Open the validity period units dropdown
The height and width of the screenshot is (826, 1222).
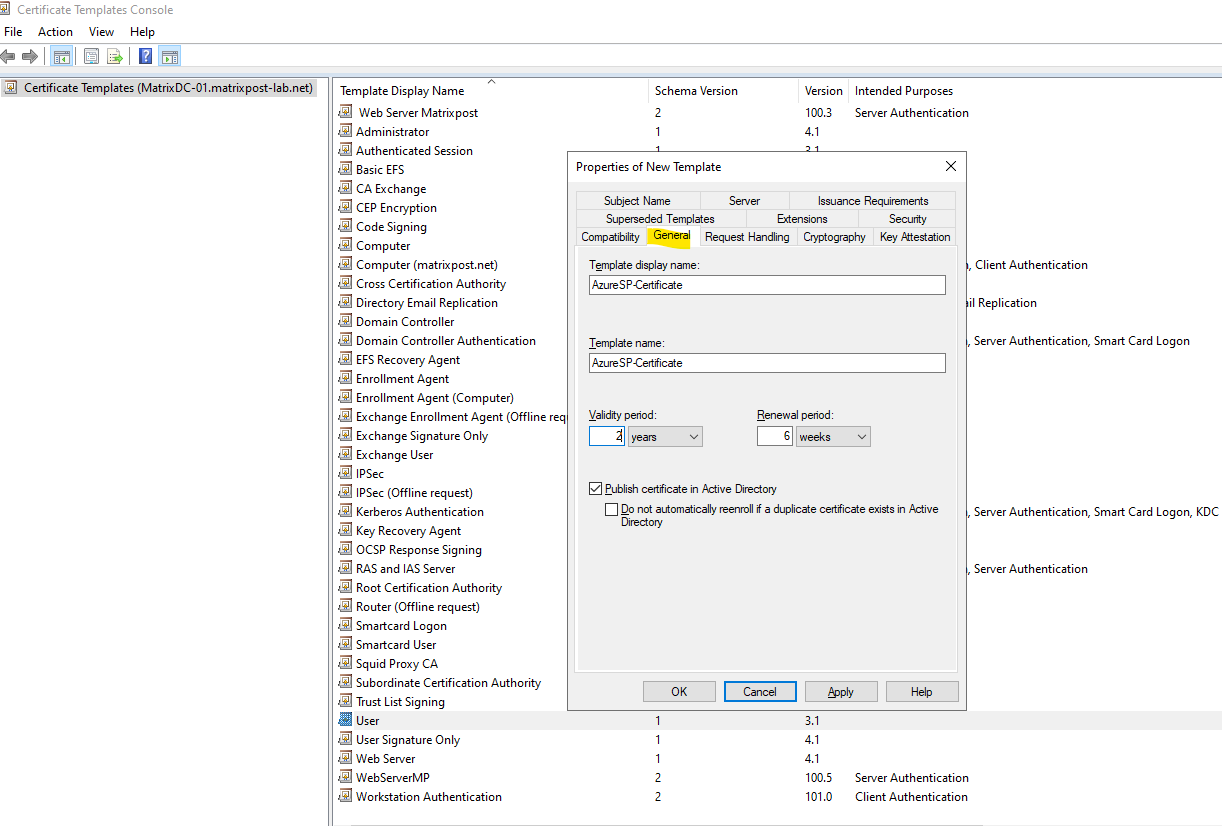(x=665, y=437)
